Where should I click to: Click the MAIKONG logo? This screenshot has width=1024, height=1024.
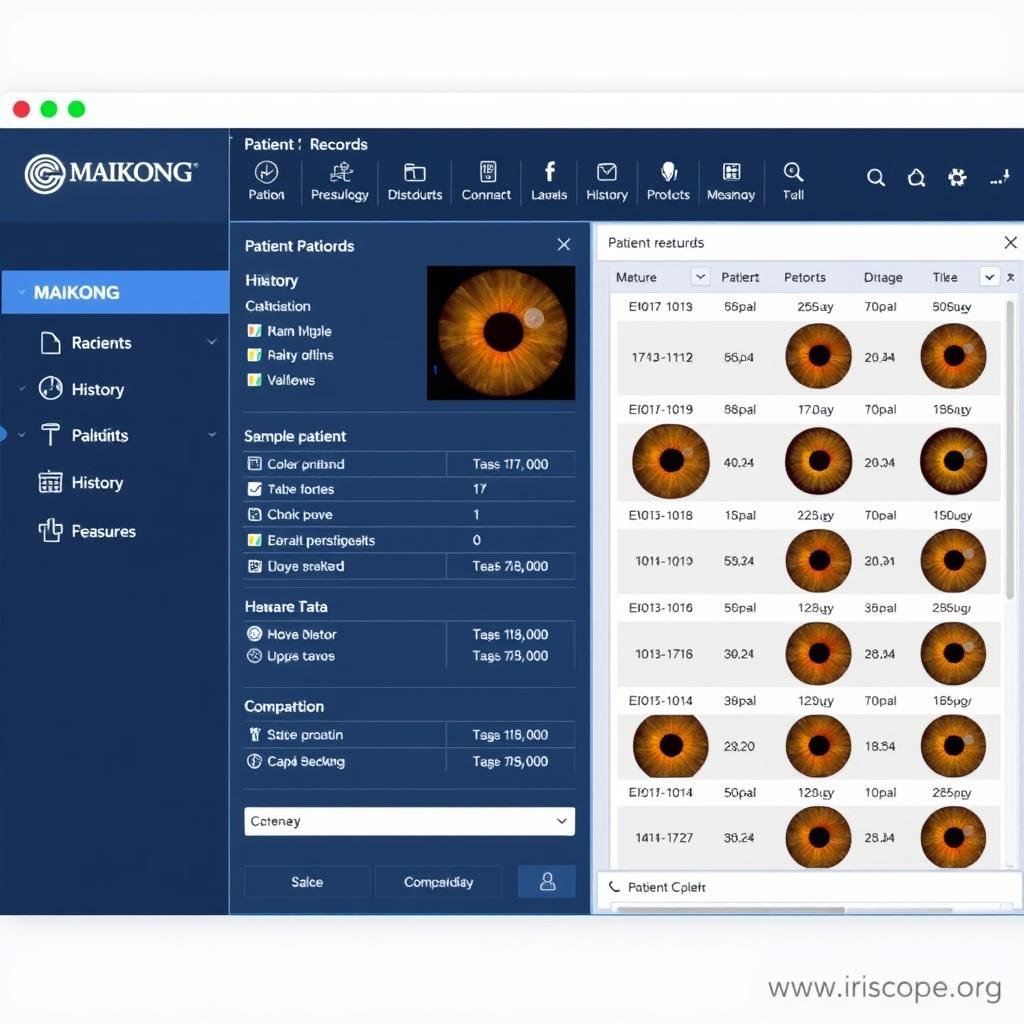click(111, 174)
